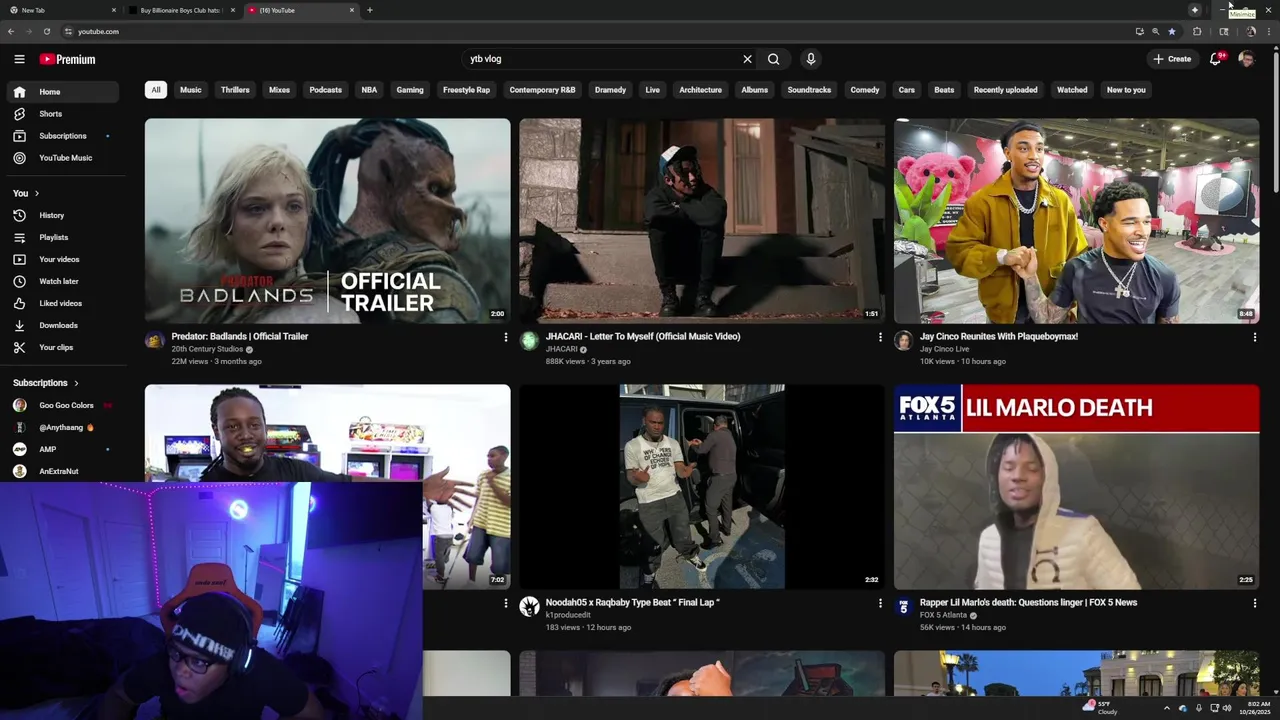Open Playlists in the sidebar
Viewport: 1280px width, 720px height.
click(x=63, y=237)
